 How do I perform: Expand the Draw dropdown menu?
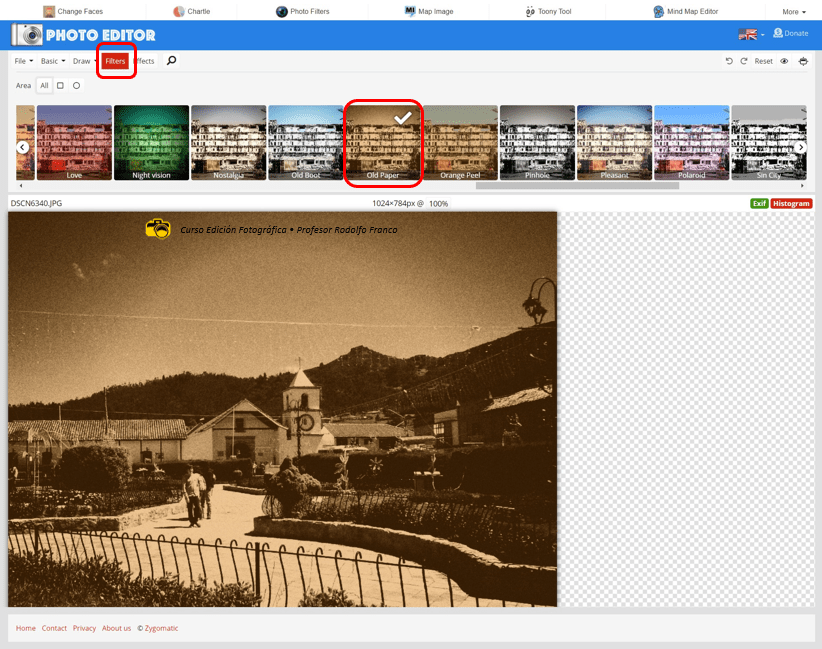pos(83,61)
